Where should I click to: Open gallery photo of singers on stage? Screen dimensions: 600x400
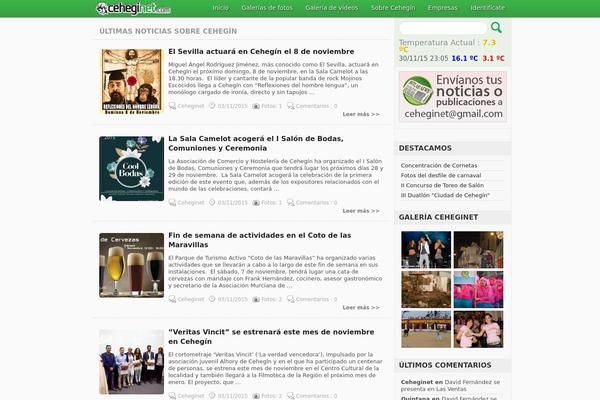tap(426, 250)
